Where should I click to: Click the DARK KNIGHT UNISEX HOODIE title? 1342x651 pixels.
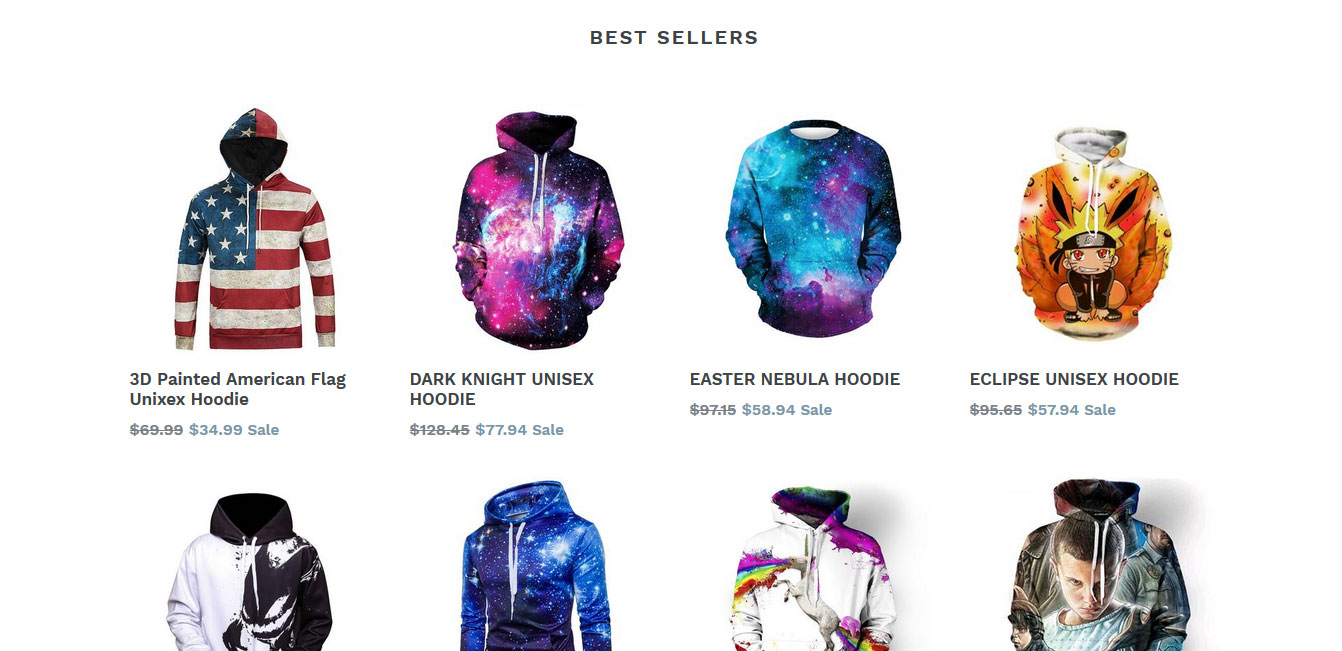click(x=502, y=389)
